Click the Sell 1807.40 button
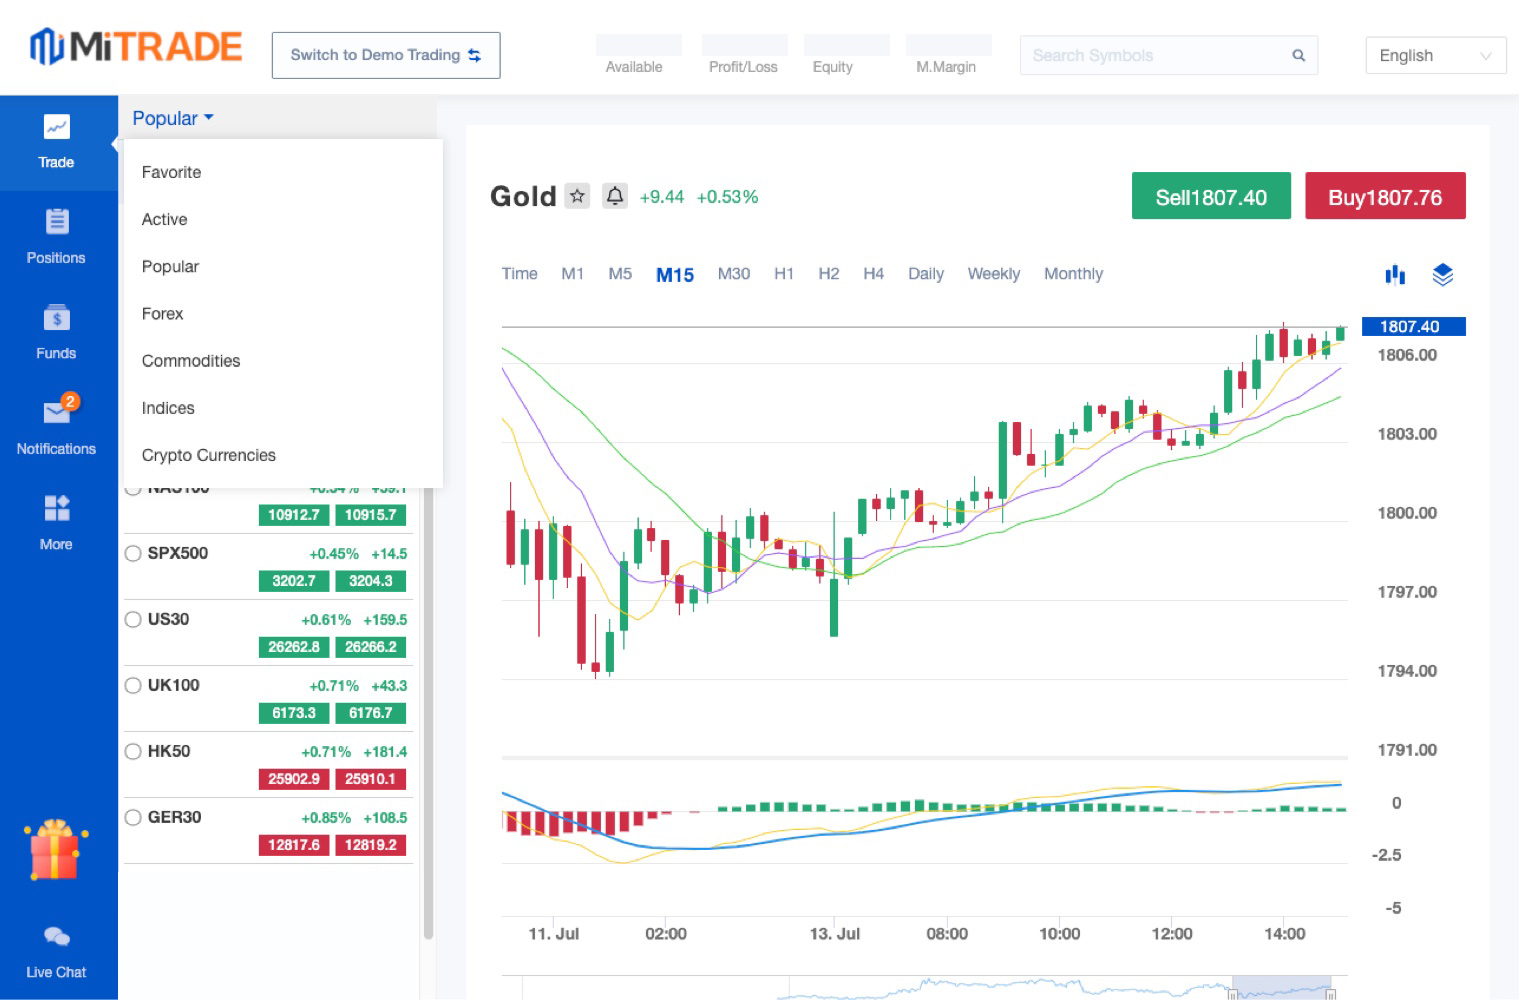The width and height of the screenshot is (1520, 1000). point(1210,197)
